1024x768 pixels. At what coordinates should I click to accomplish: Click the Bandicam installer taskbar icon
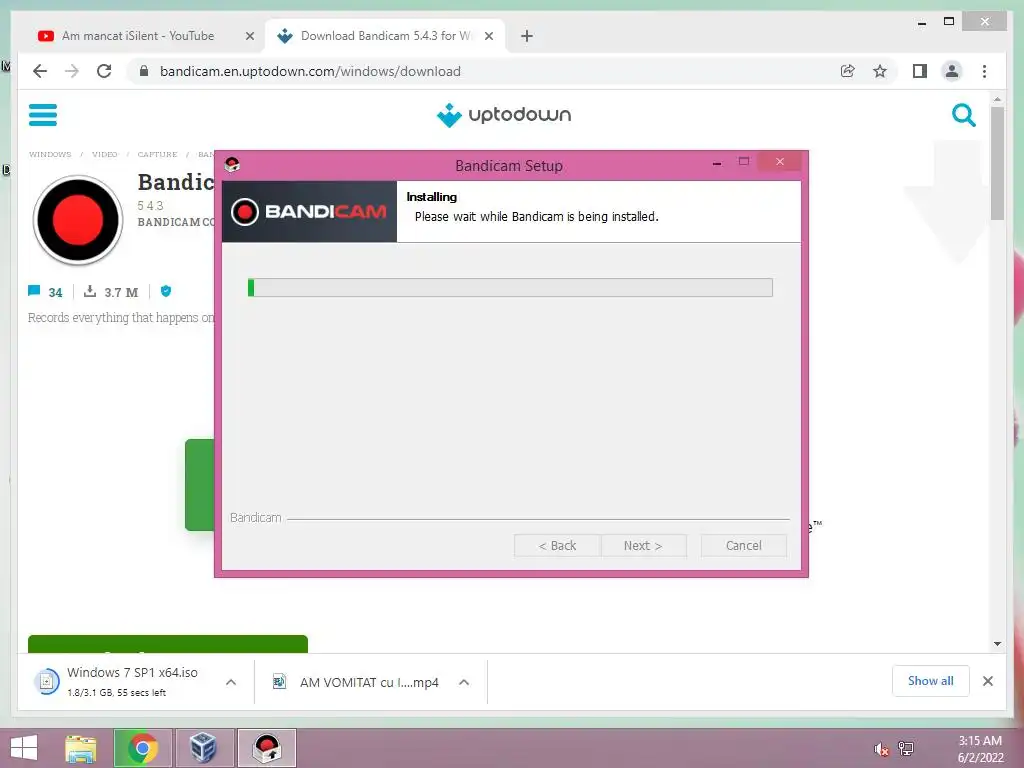coord(267,748)
